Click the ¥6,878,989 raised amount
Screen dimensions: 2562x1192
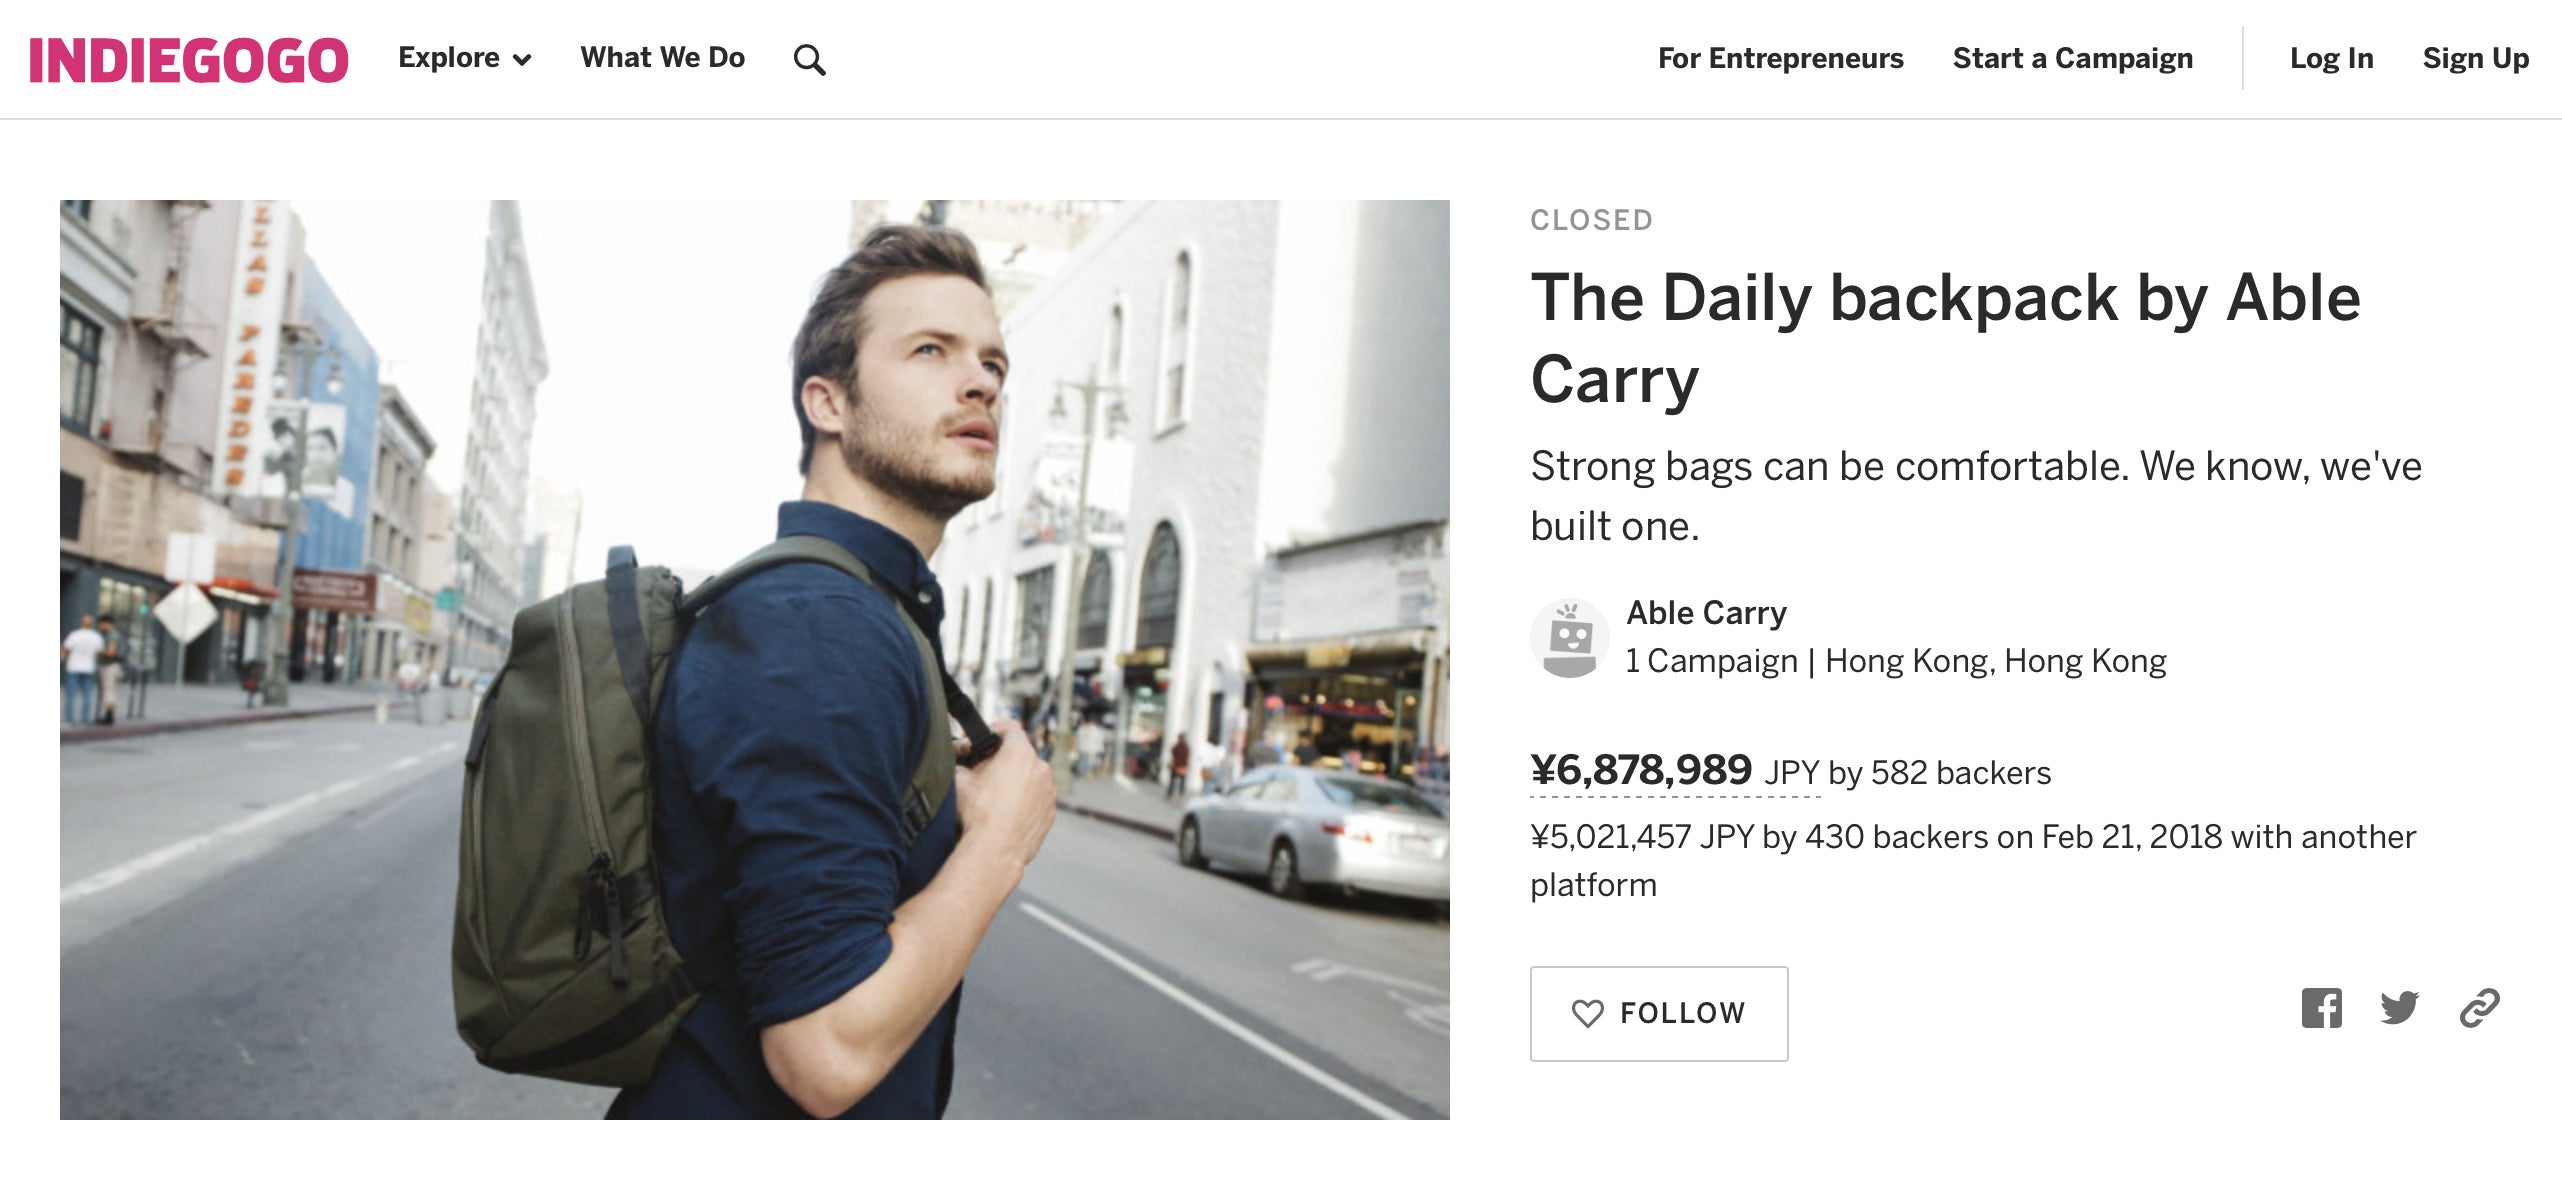coord(1641,770)
